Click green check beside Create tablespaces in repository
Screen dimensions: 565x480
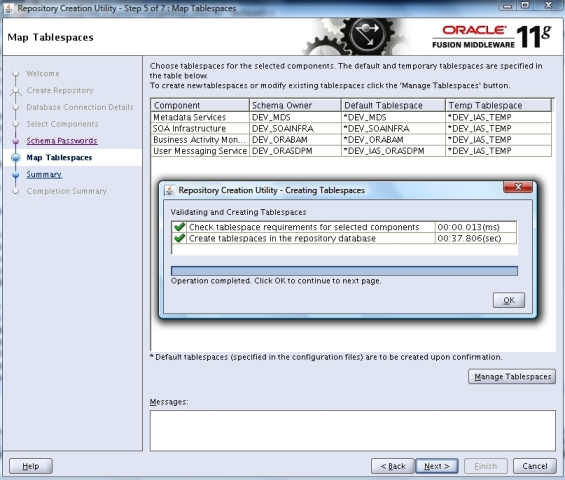pos(179,238)
